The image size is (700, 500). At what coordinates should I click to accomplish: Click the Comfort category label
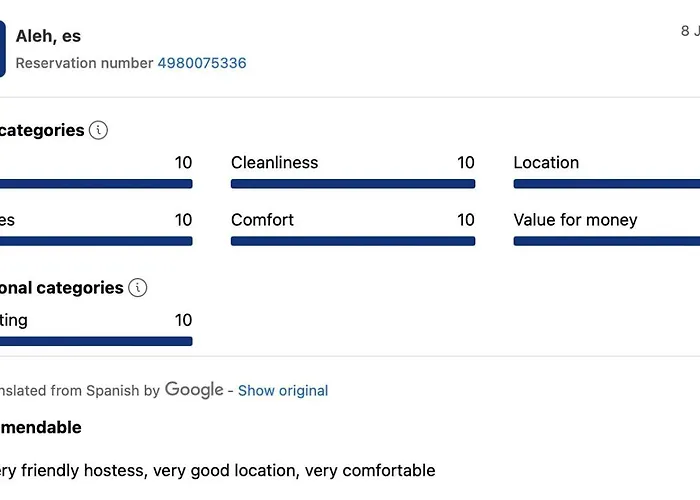(262, 220)
